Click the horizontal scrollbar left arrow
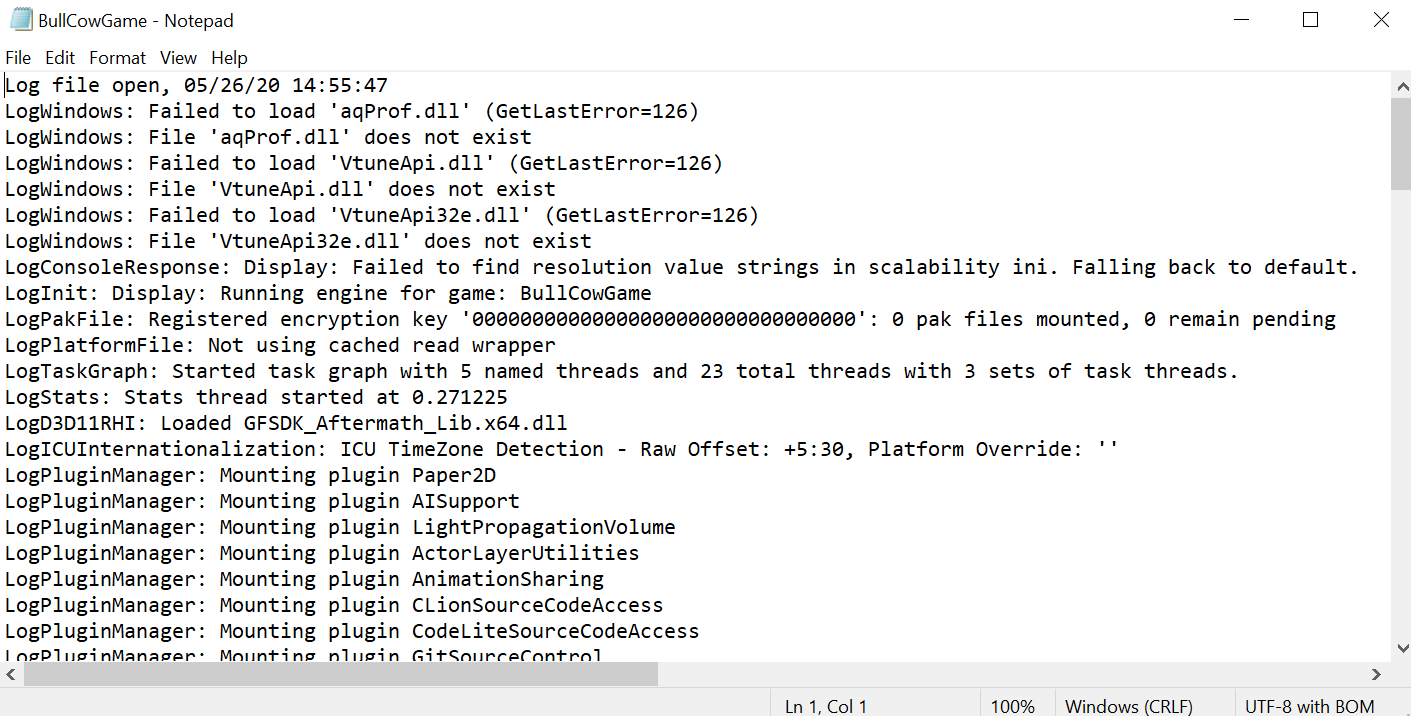This screenshot has width=1411, height=716. 11,675
